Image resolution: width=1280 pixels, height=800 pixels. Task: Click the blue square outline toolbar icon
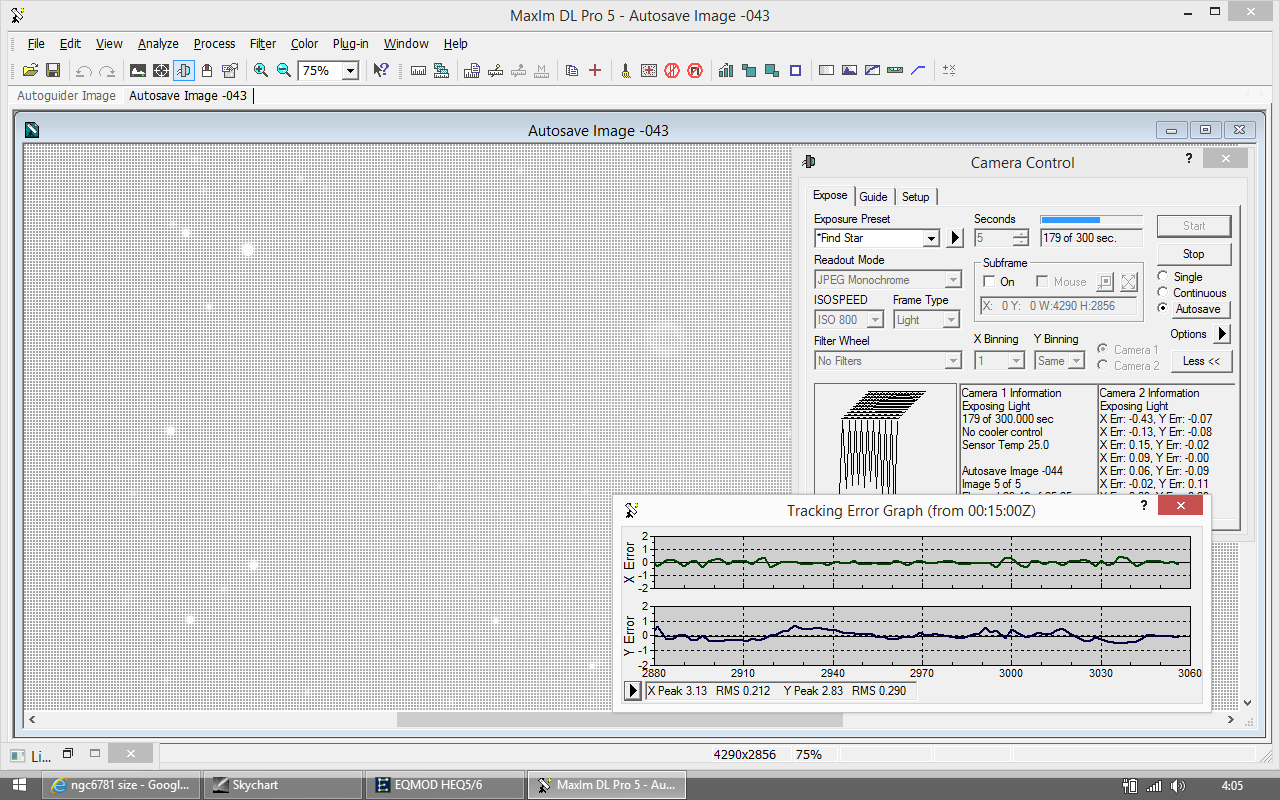click(x=795, y=70)
